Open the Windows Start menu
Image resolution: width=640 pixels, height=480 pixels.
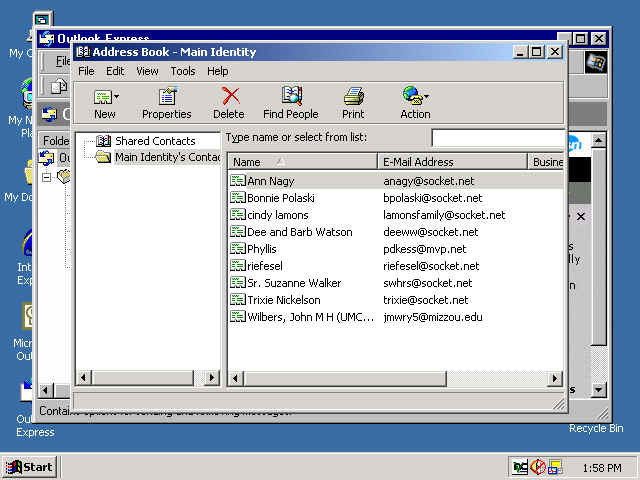point(30,467)
